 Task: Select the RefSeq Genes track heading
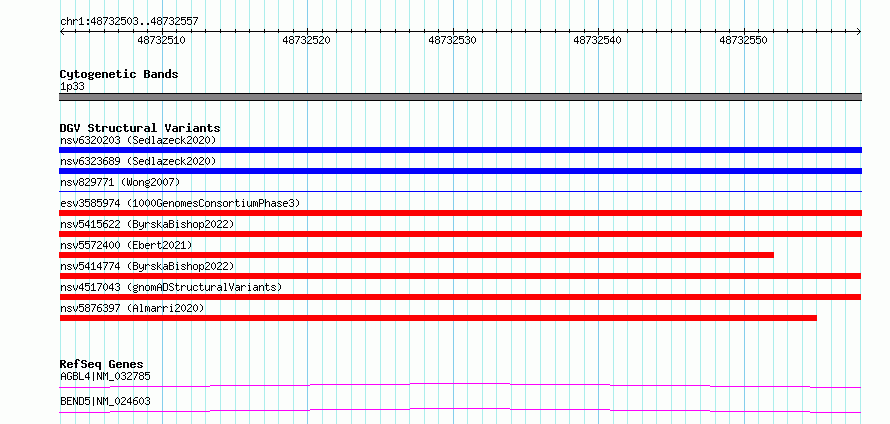102,364
